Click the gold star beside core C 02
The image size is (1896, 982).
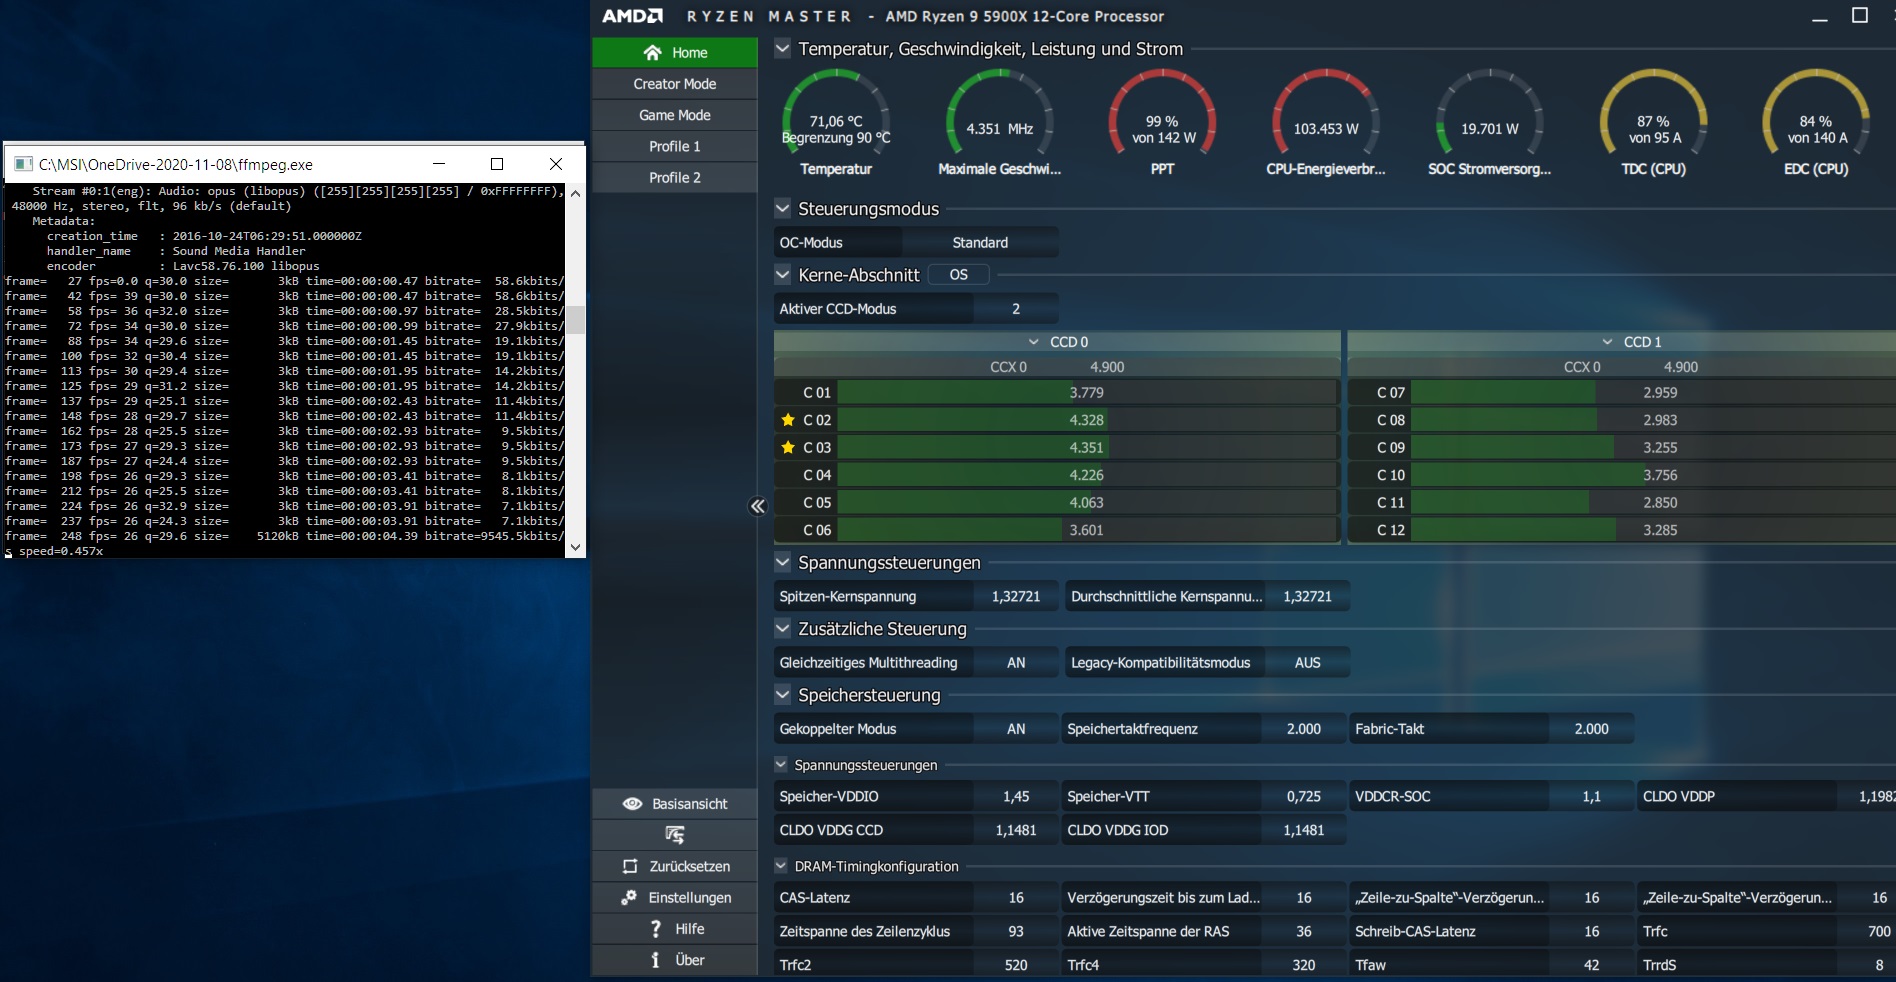click(788, 420)
